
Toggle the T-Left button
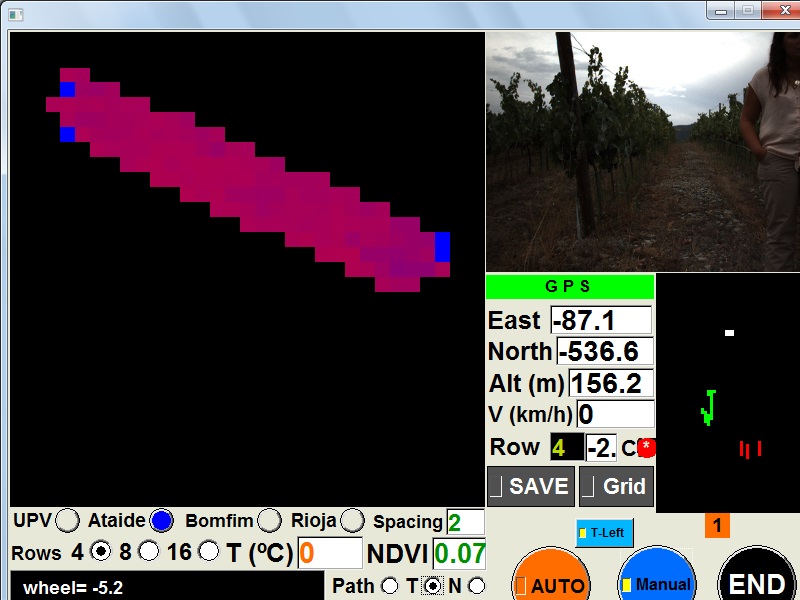605,533
